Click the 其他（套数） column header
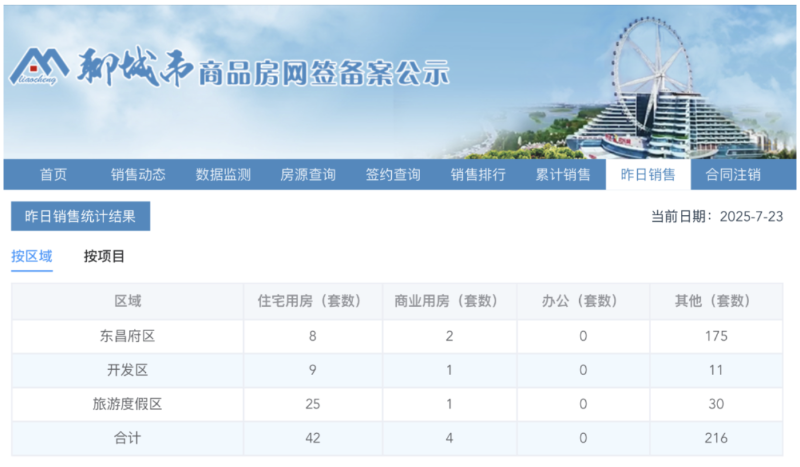The image size is (800, 467). click(716, 301)
